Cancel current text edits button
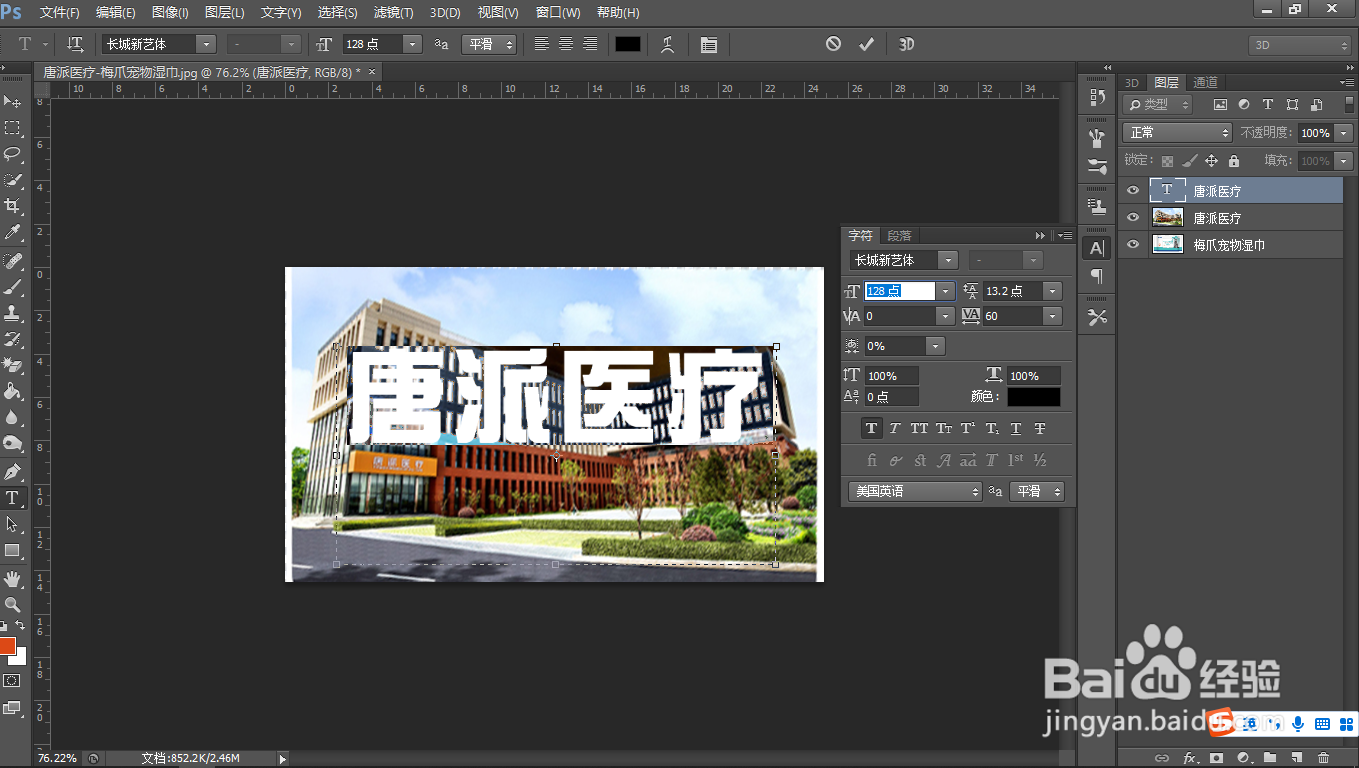 coord(833,44)
